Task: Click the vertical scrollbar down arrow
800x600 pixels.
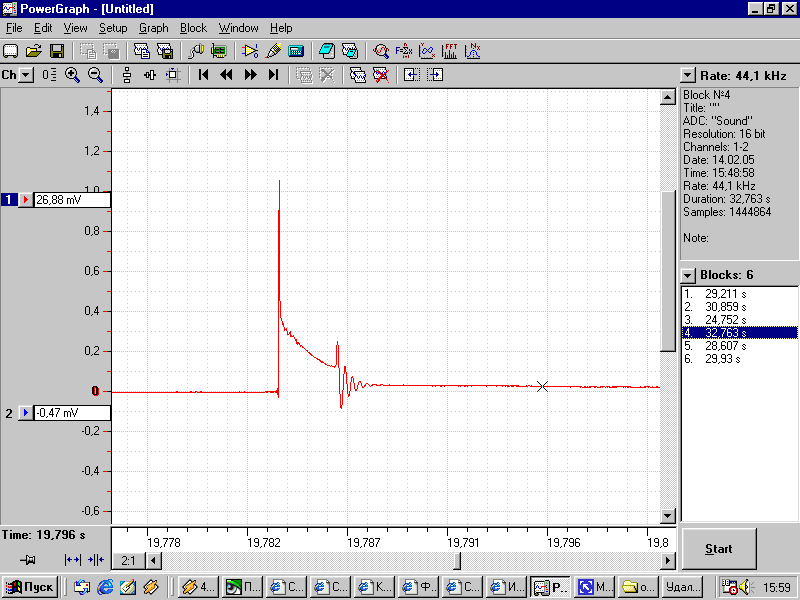Action: (x=667, y=516)
